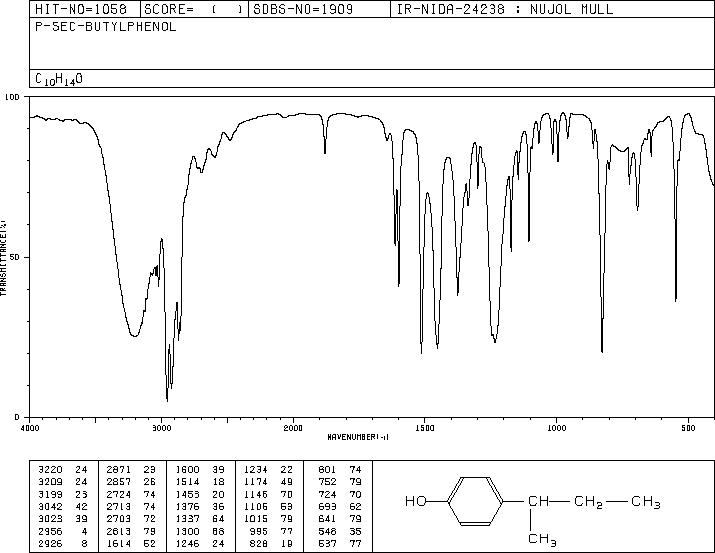The image size is (715, 553).
Task: Click the 1234 peak entry
Action: click(x=268, y=470)
